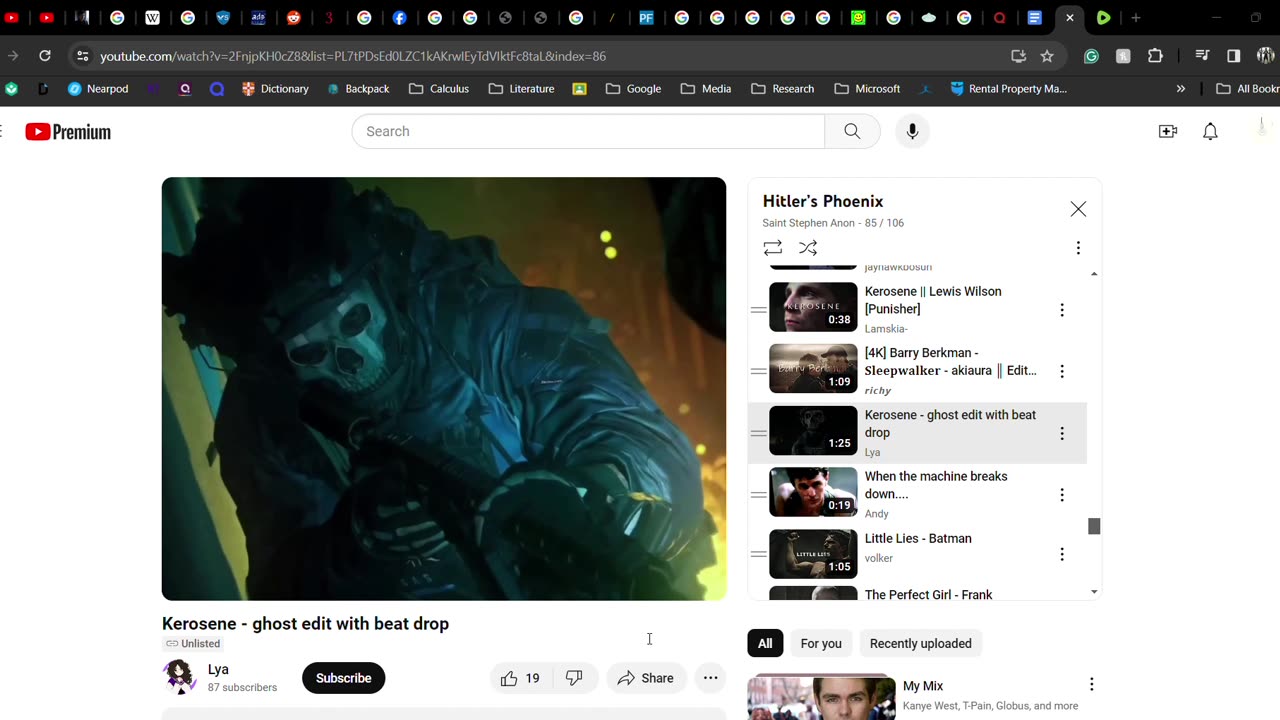Image resolution: width=1280 pixels, height=720 pixels.
Task: Open the Lya channel name link
Action: [x=218, y=670]
